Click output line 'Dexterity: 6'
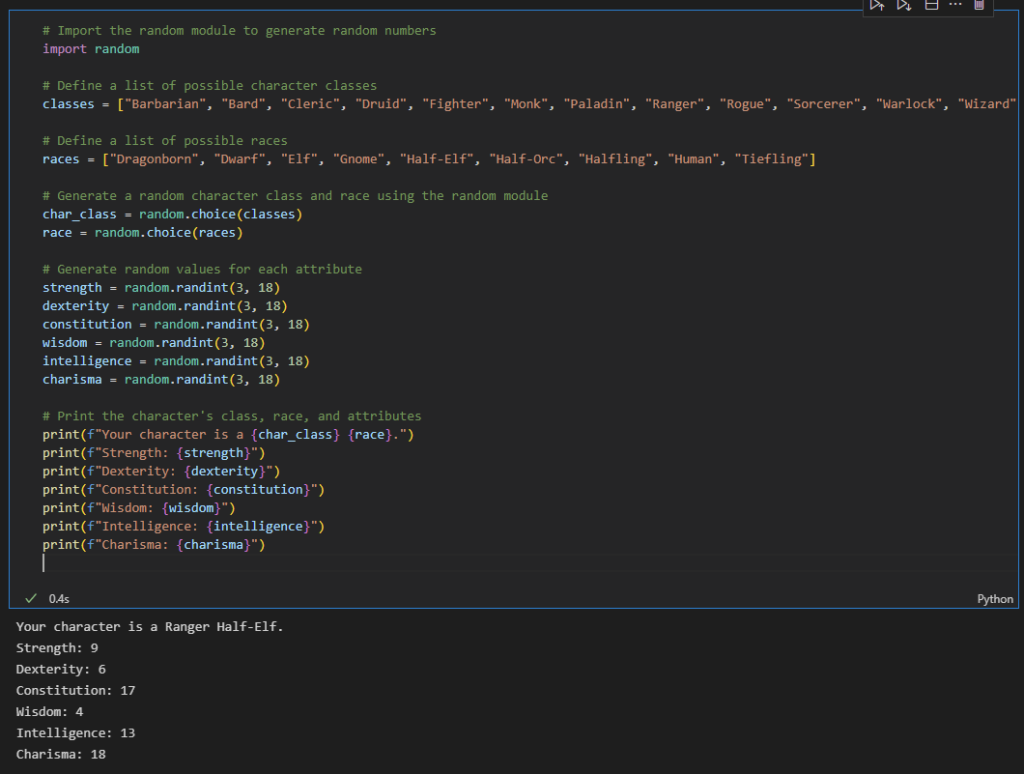The height and width of the screenshot is (774, 1024). 61,669
